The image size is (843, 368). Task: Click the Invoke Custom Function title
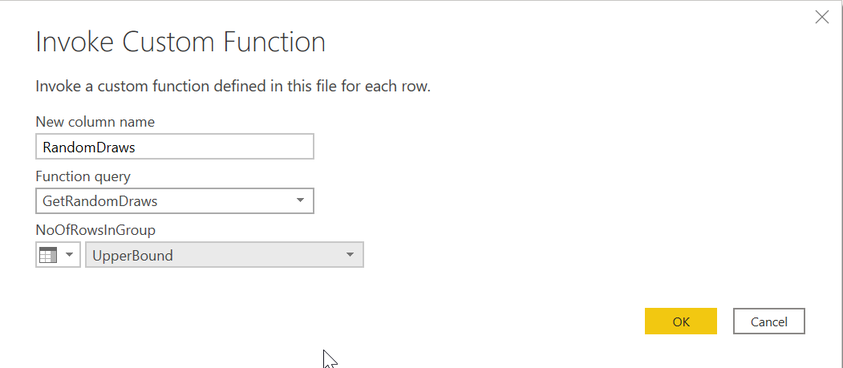point(181,42)
